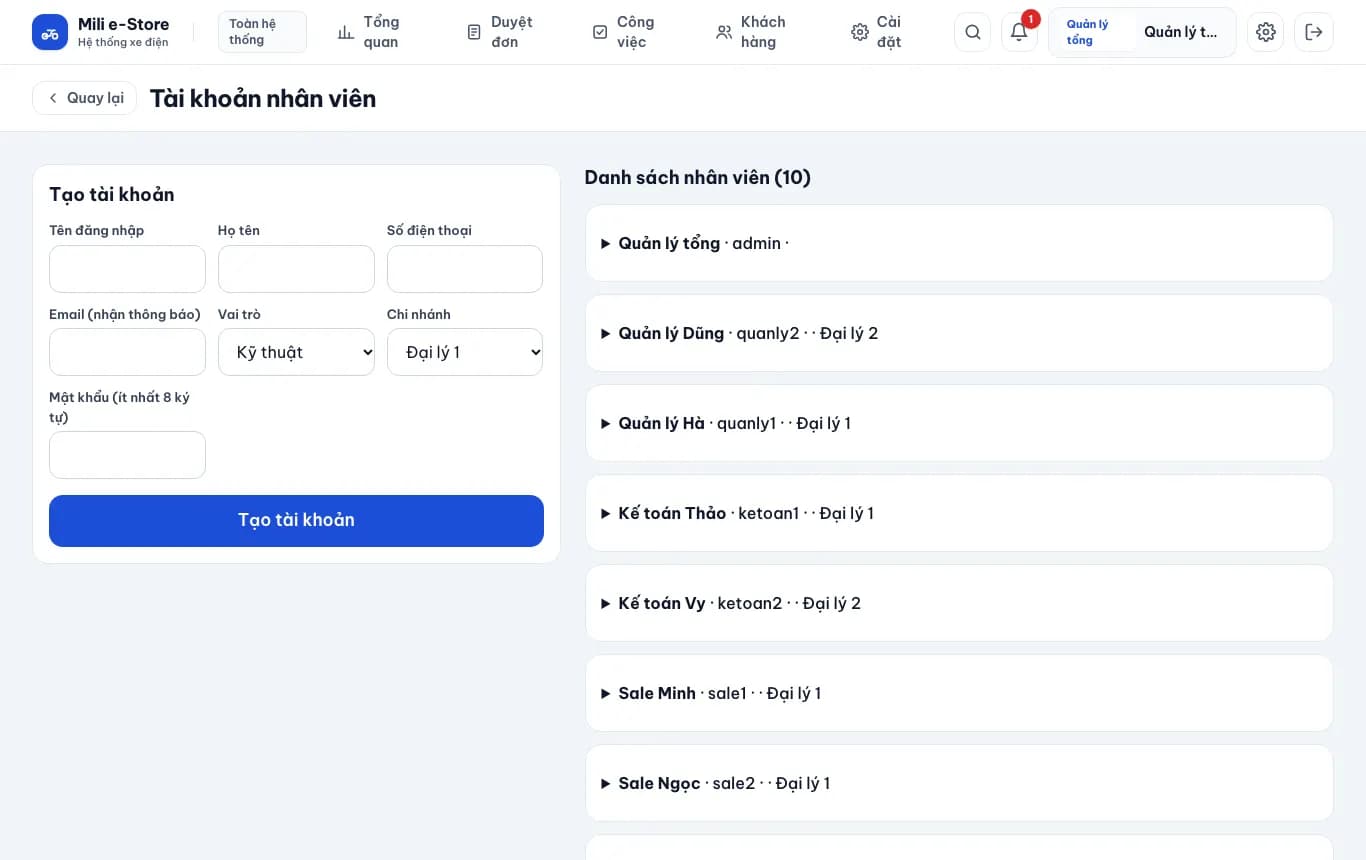Expand the Sale Minh row
1366x860 pixels.
pyautogui.click(x=959, y=693)
